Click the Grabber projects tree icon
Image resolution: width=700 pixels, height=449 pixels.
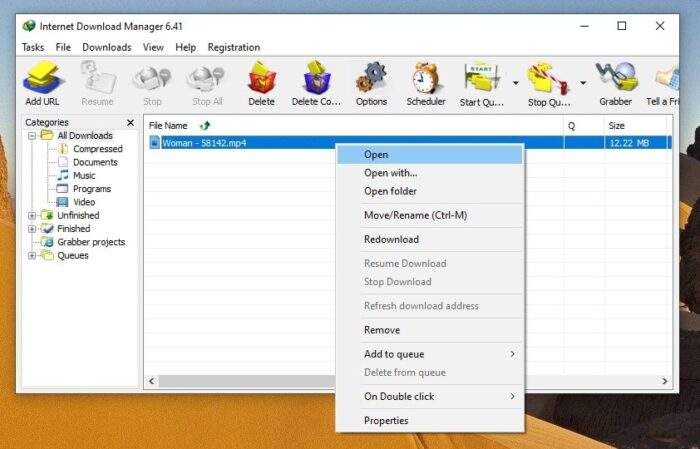pyautogui.click(x=47, y=242)
